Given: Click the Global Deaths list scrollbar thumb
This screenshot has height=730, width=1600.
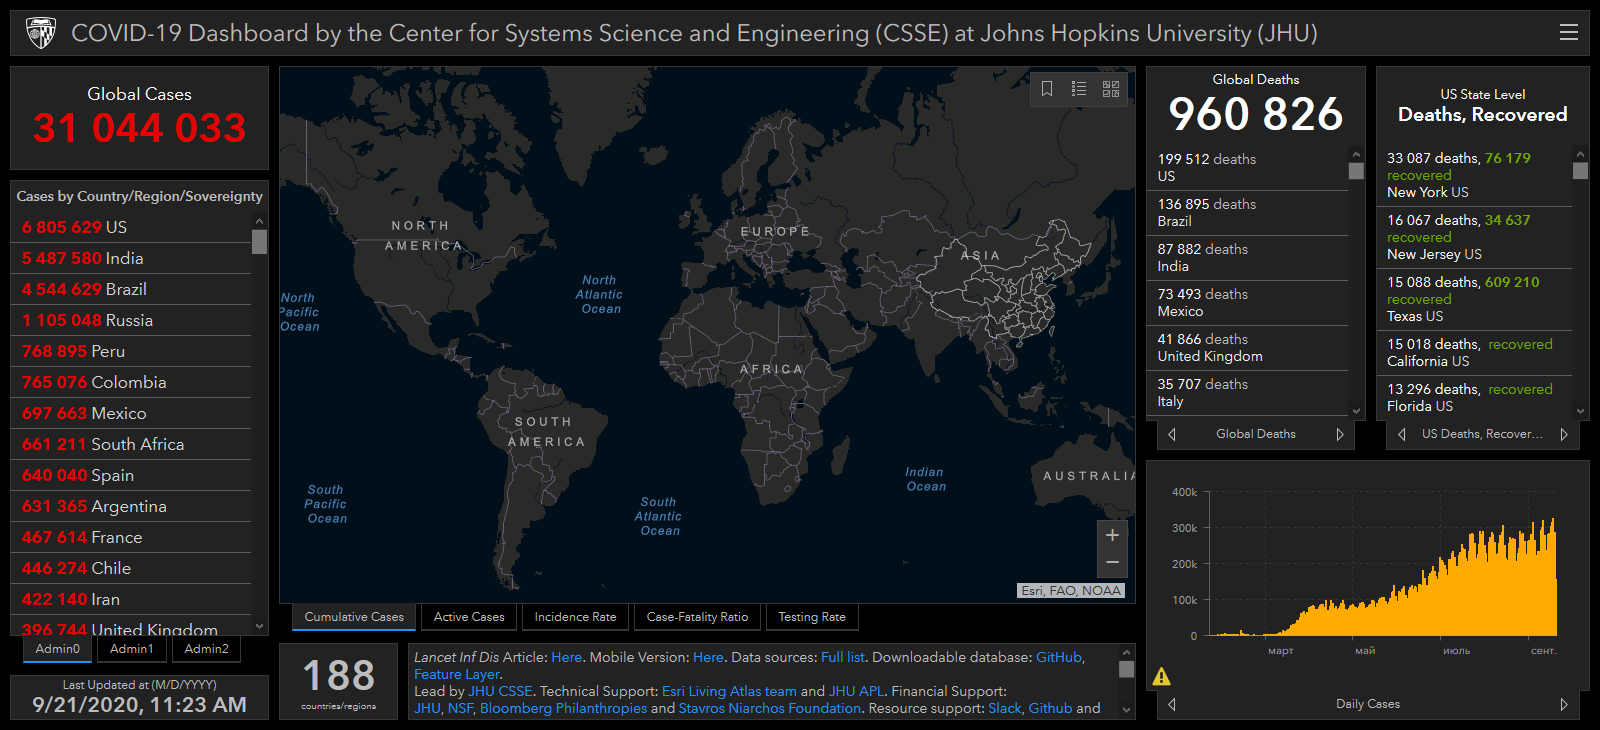Looking at the screenshot, I should [1356, 171].
